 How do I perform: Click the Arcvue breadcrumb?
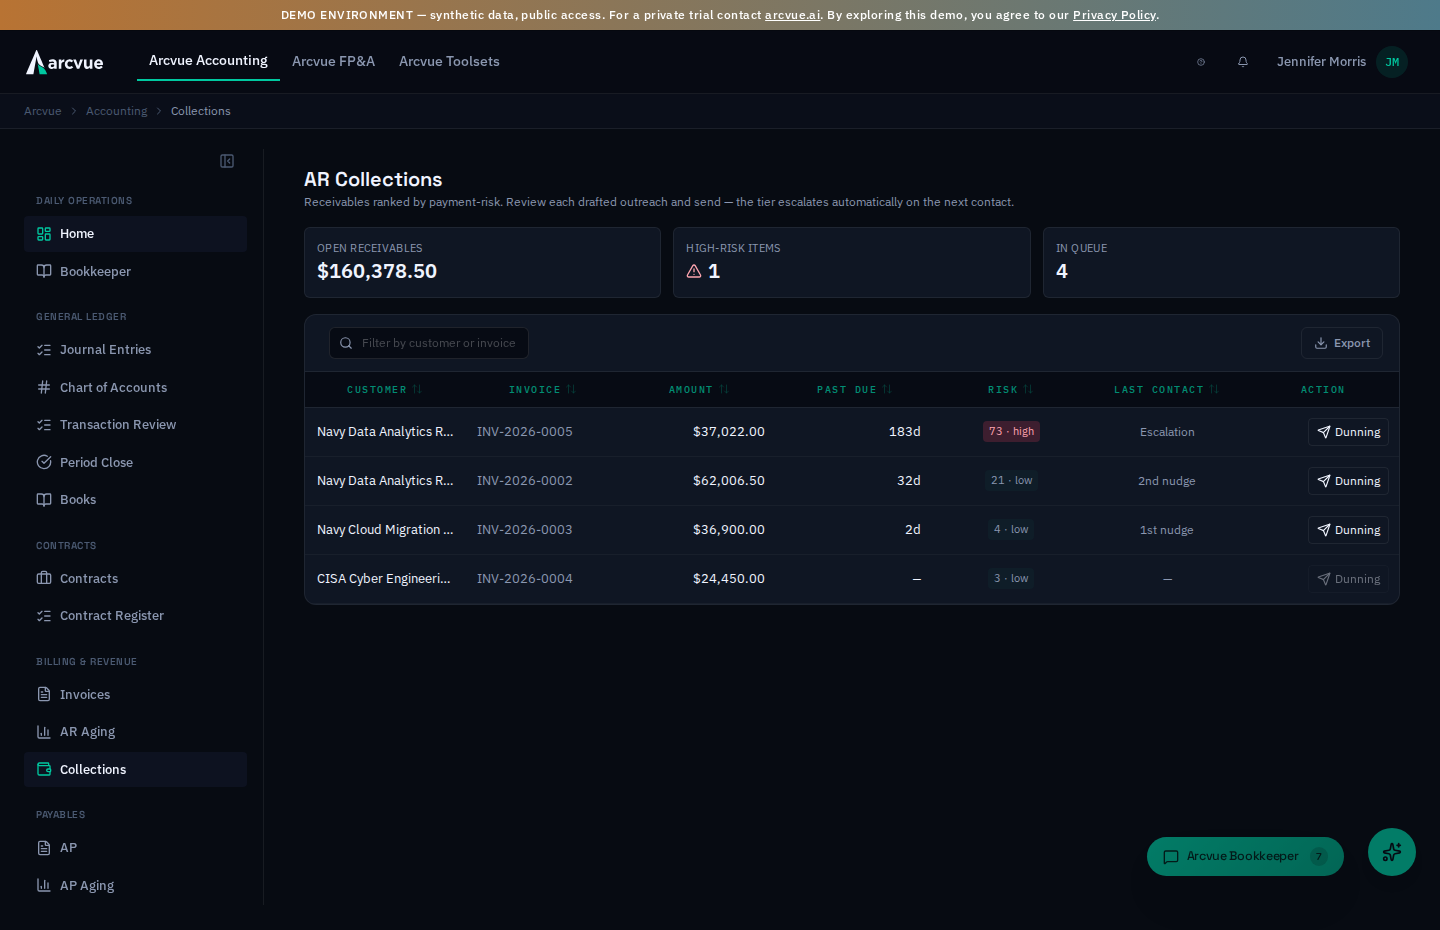click(x=42, y=111)
